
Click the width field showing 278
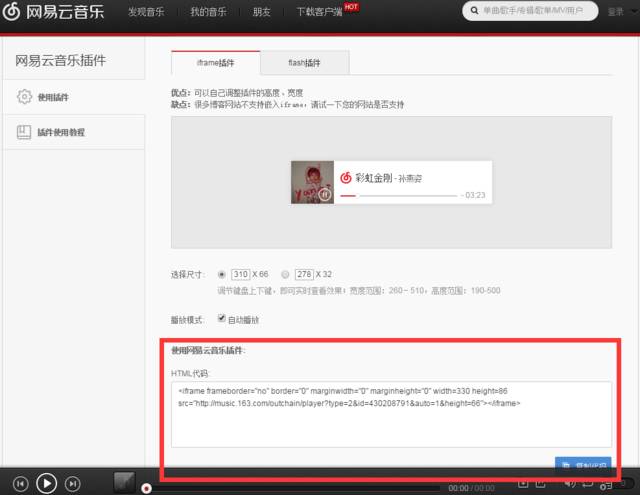(304, 274)
